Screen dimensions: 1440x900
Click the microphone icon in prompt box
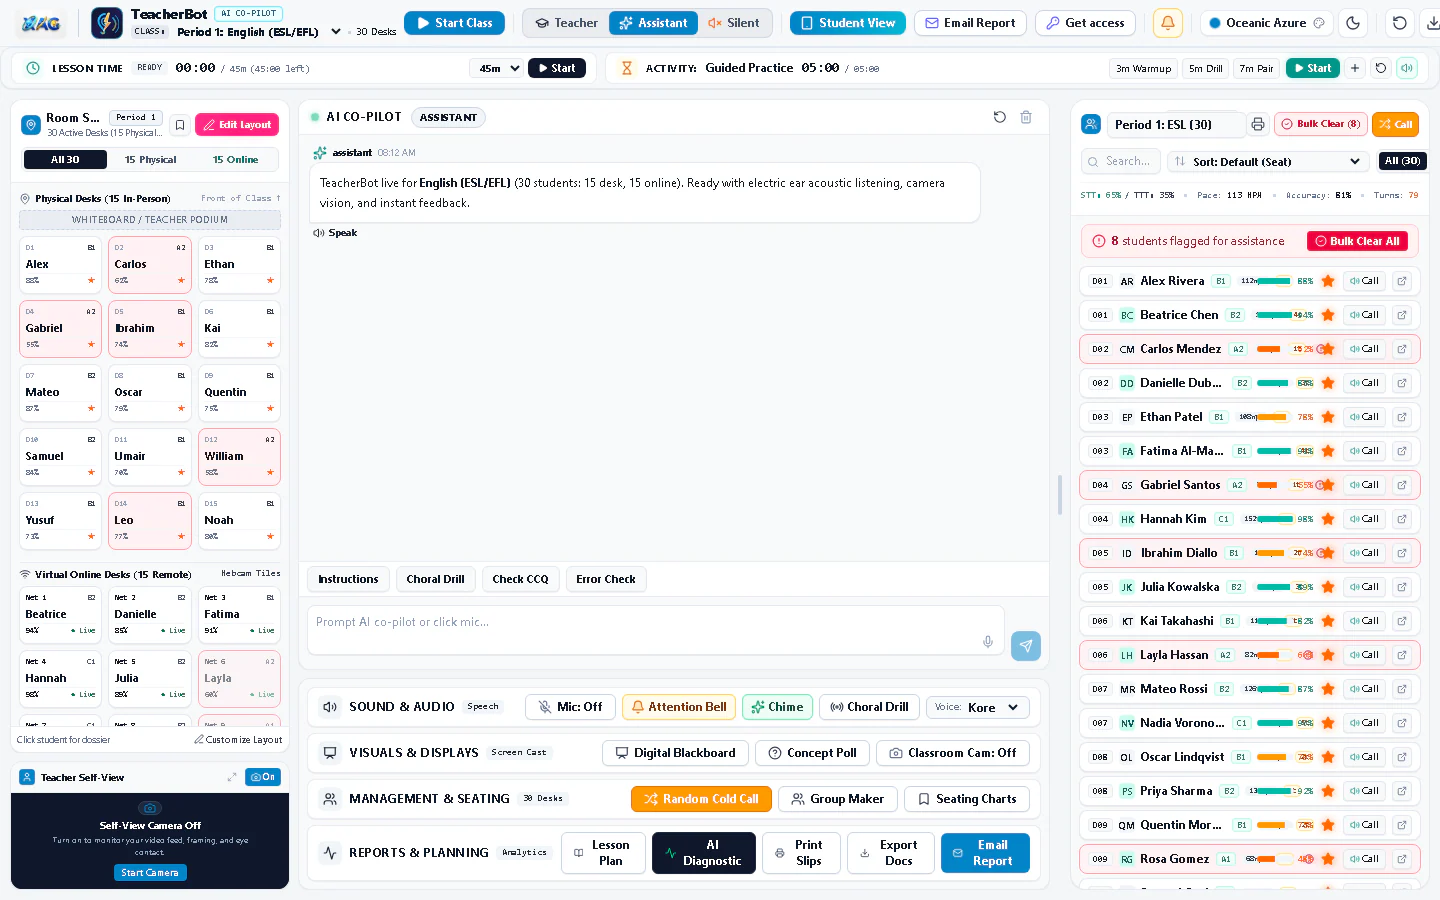pyautogui.click(x=988, y=642)
